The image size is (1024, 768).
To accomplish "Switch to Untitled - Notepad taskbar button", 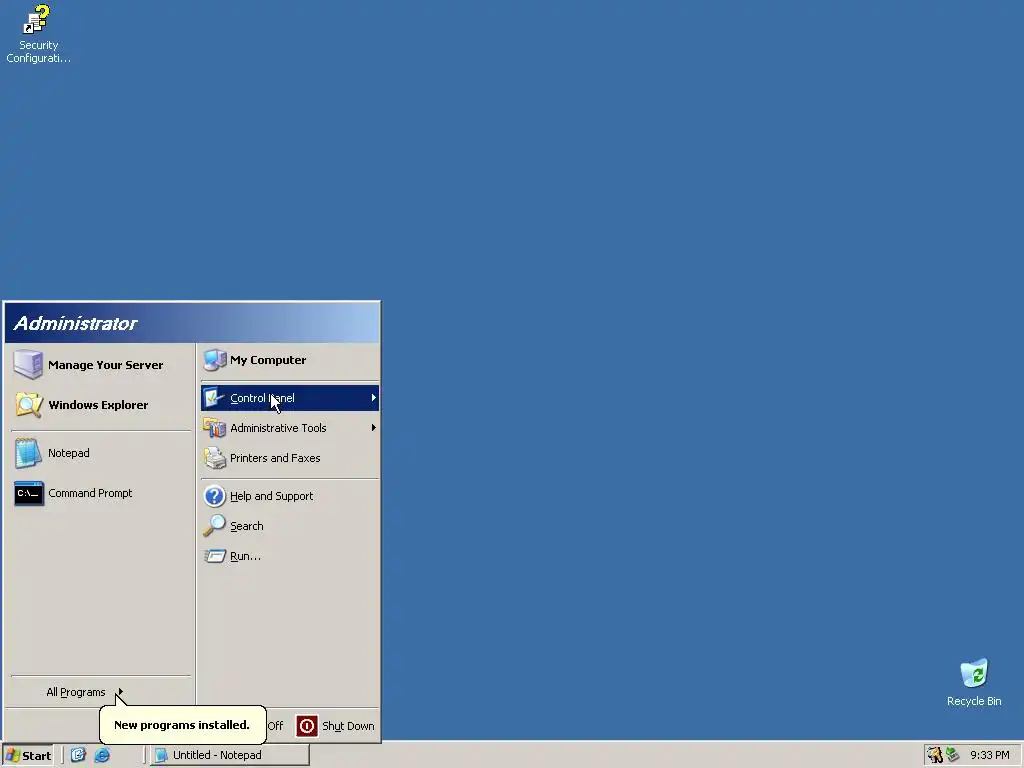I will point(230,755).
